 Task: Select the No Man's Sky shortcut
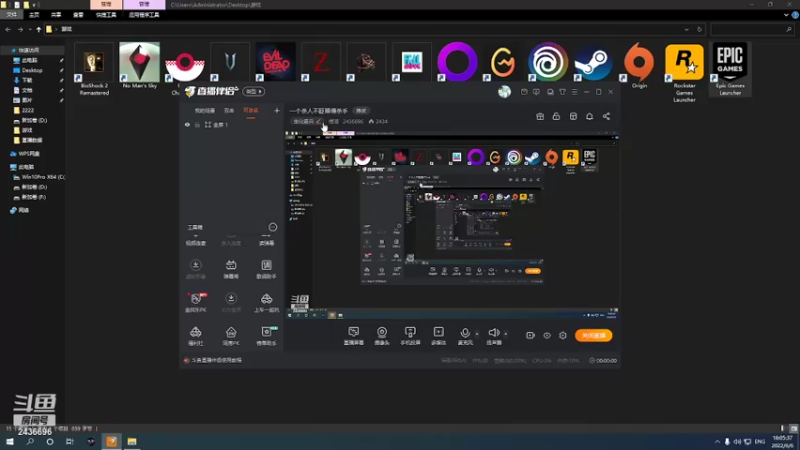(139, 65)
